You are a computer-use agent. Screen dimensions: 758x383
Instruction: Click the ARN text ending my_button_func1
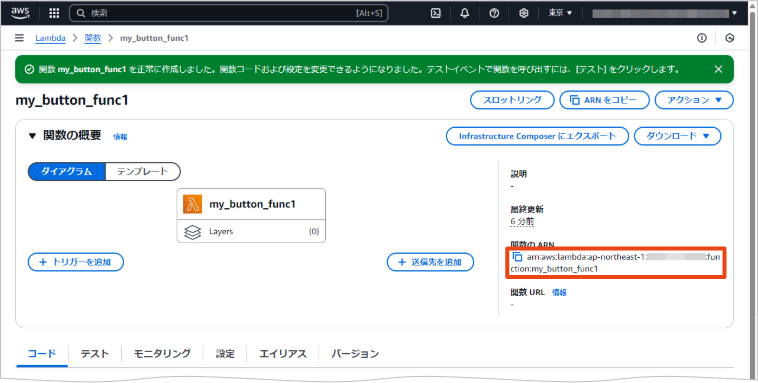pos(615,263)
